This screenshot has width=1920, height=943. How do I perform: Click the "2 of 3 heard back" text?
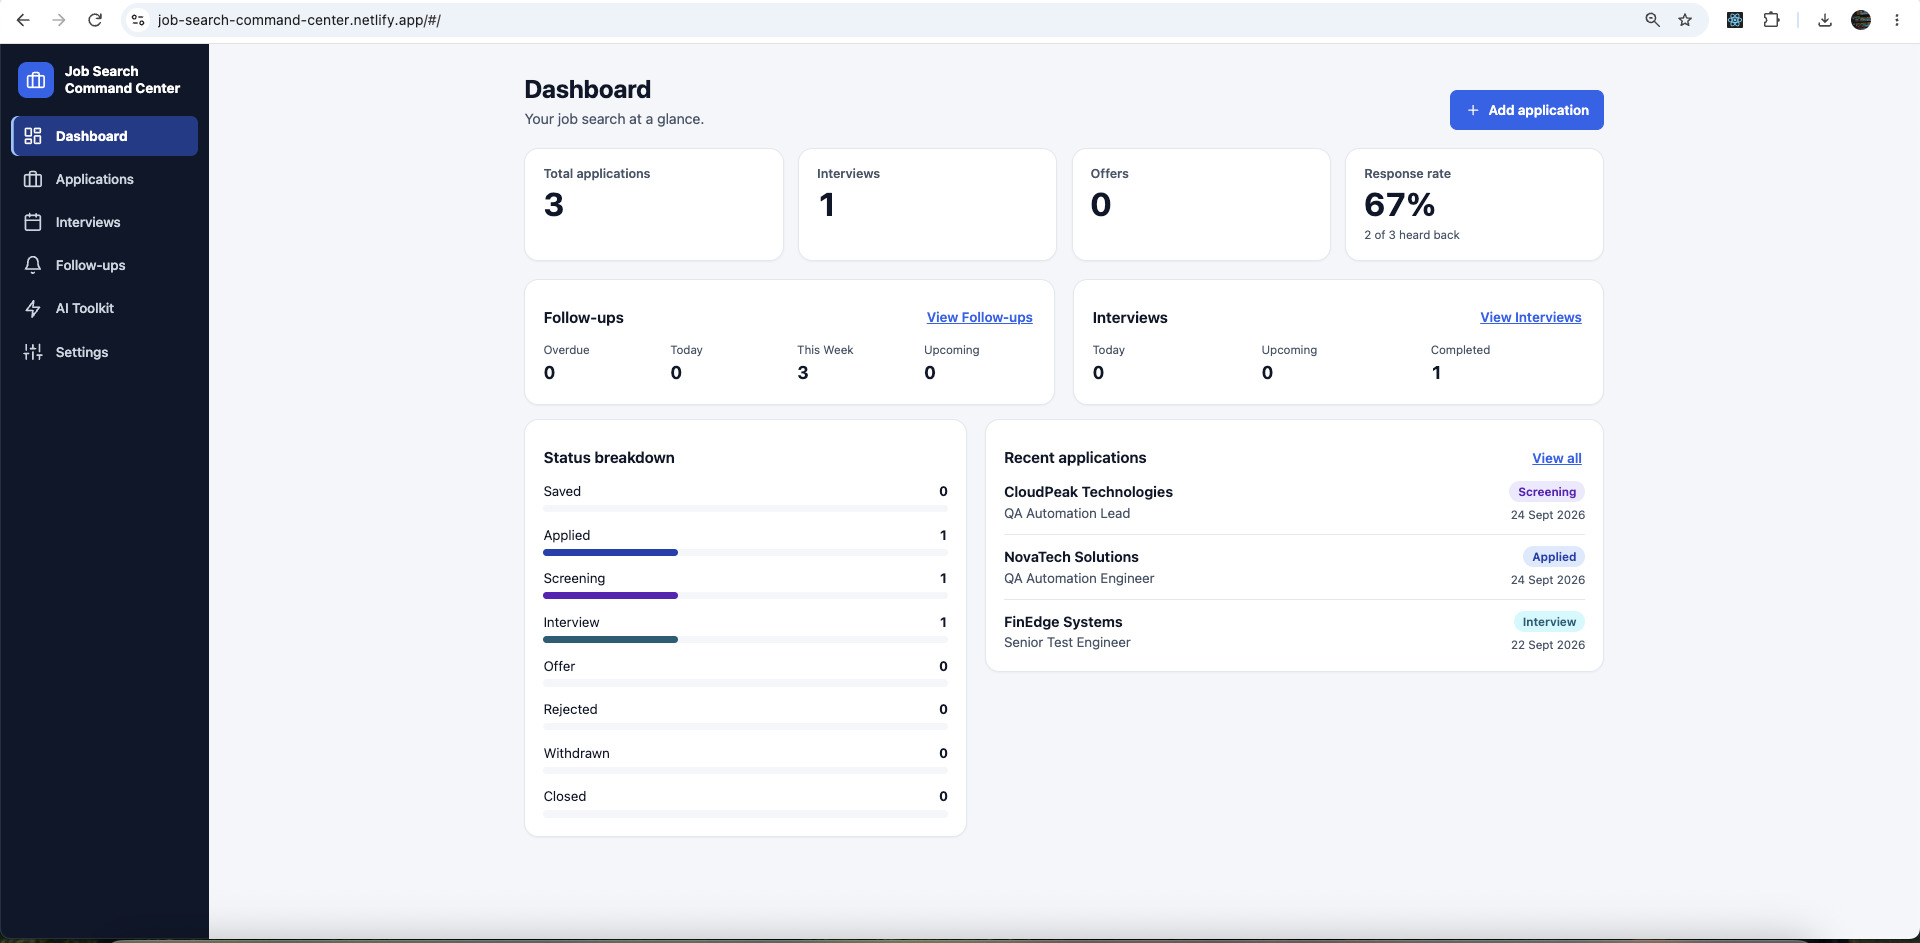click(1411, 235)
